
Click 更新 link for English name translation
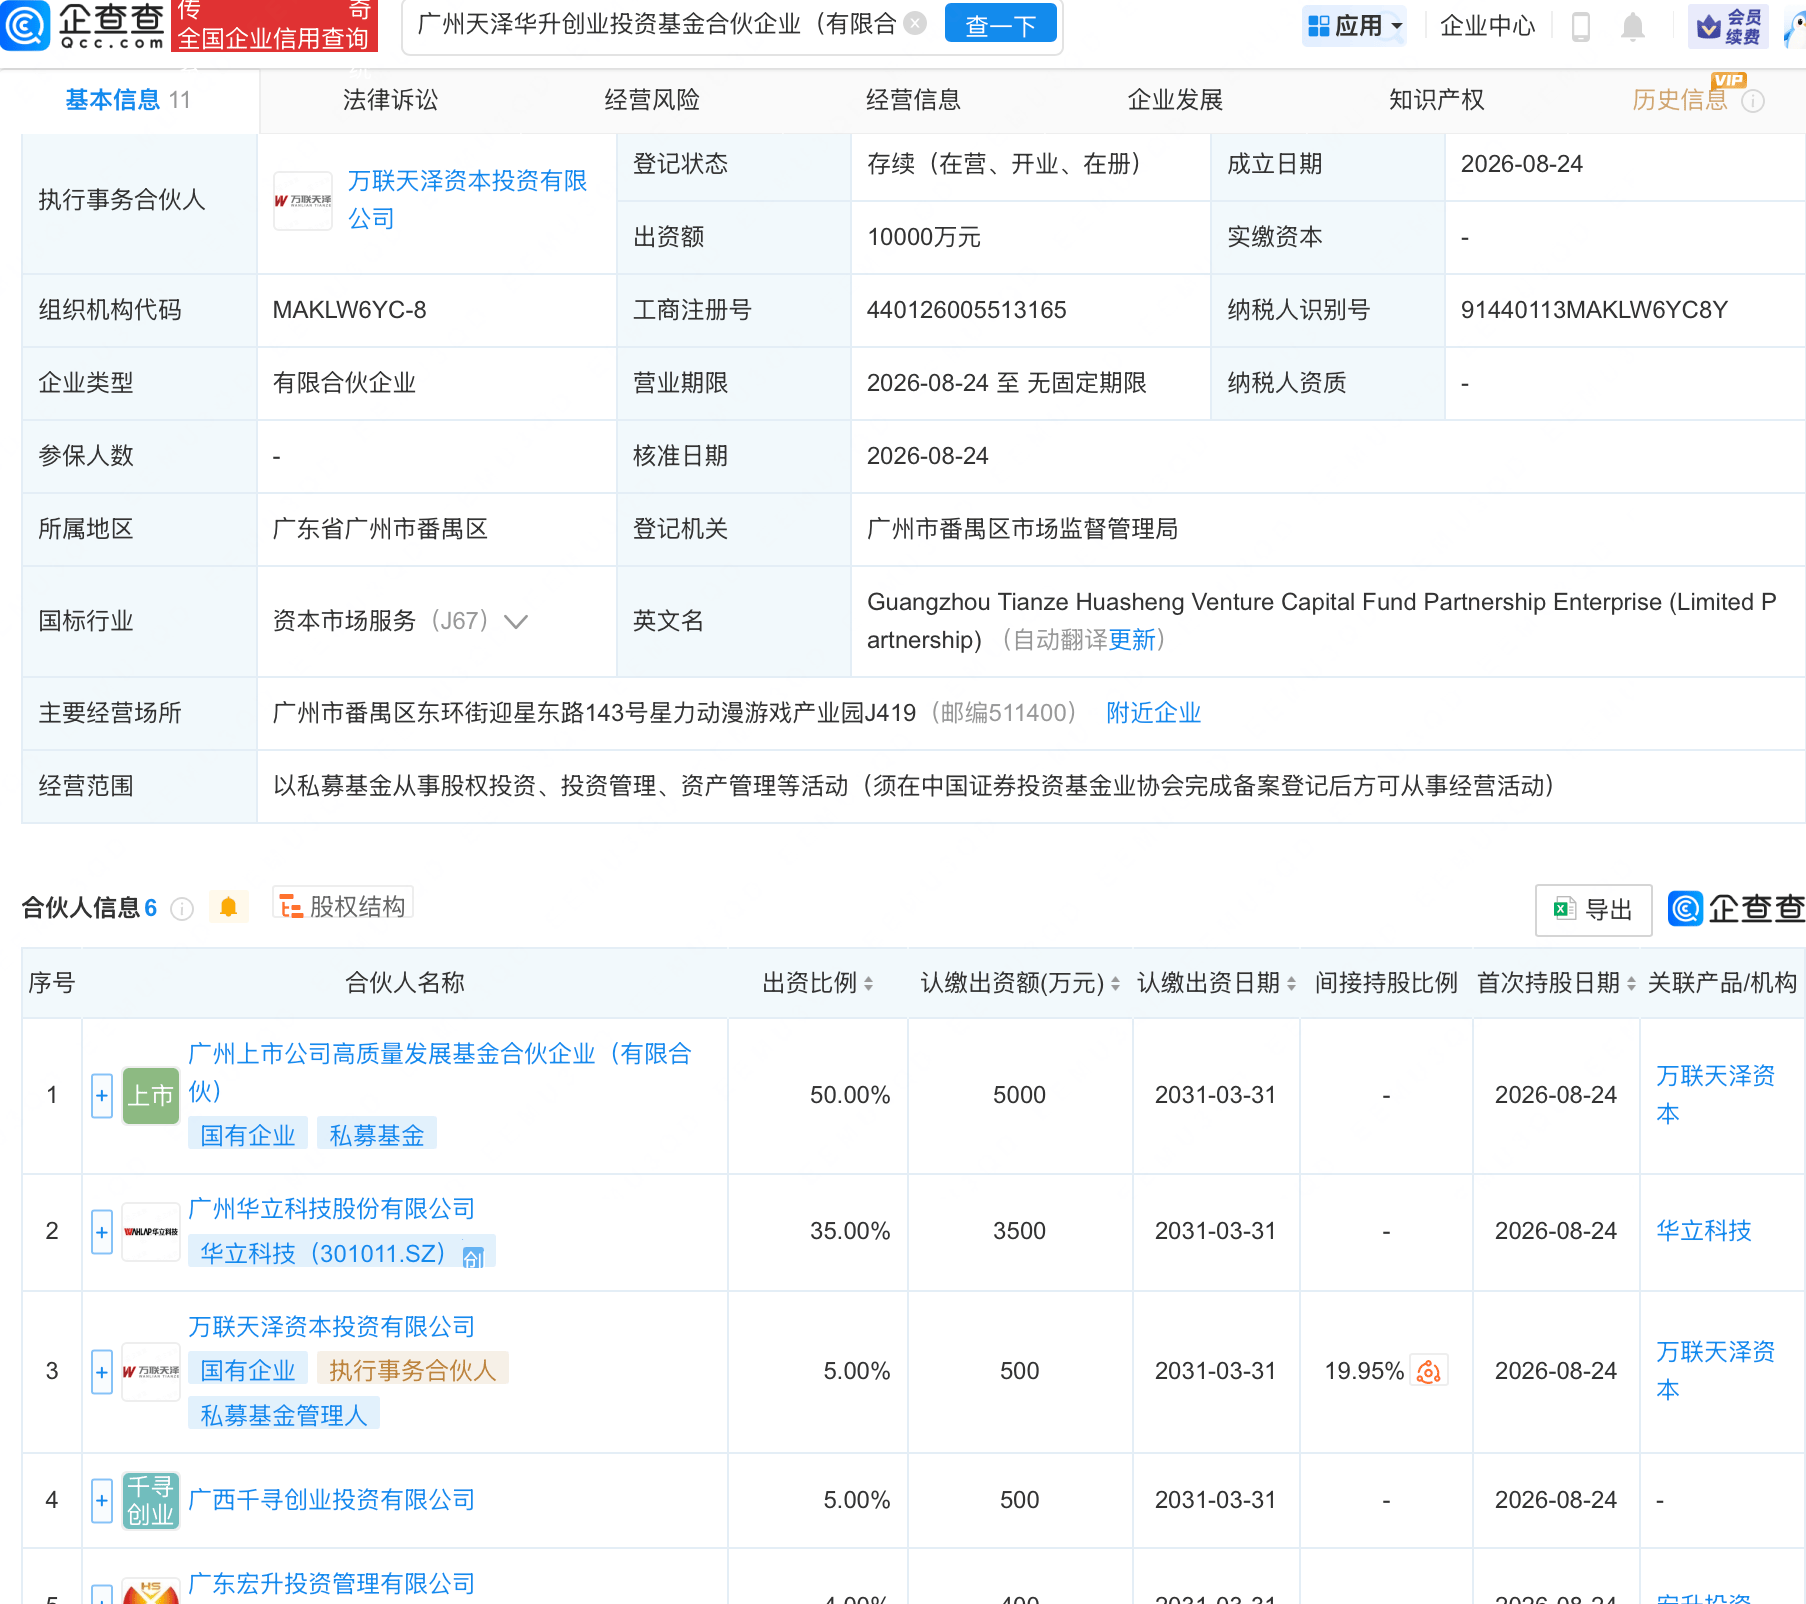click(x=1132, y=640)
